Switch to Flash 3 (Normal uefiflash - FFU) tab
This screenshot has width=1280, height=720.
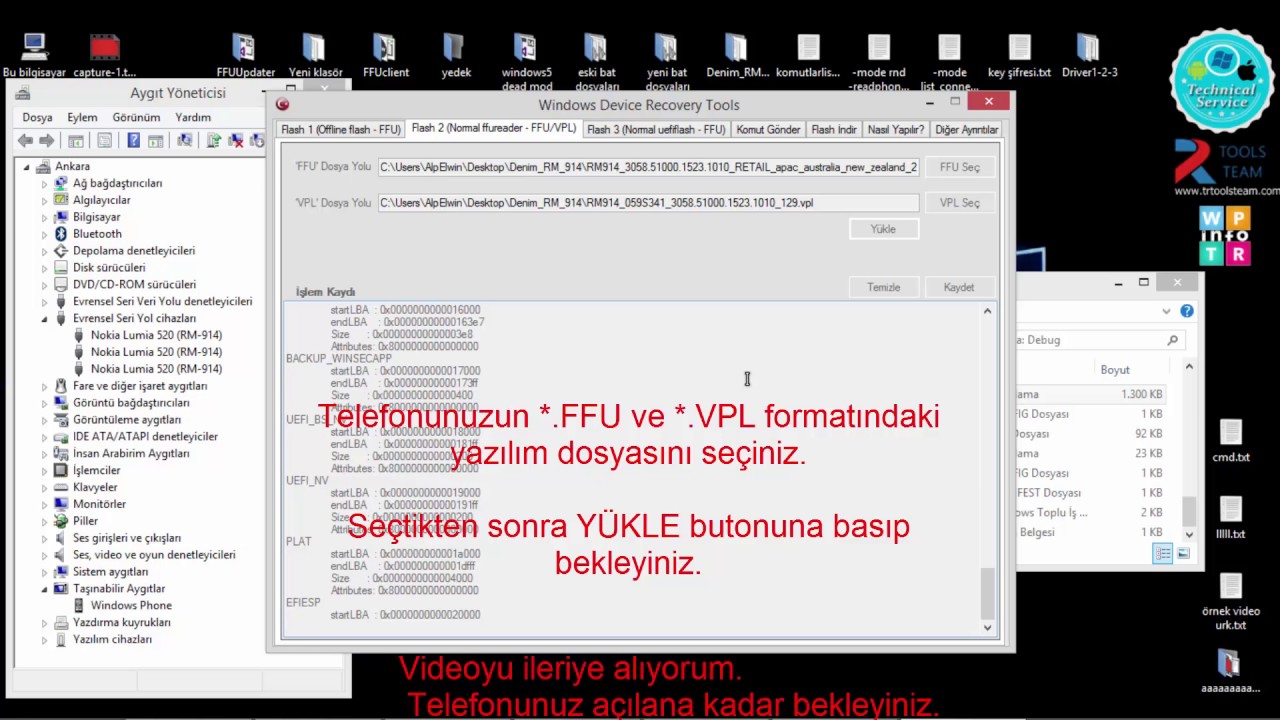[656, 130]
